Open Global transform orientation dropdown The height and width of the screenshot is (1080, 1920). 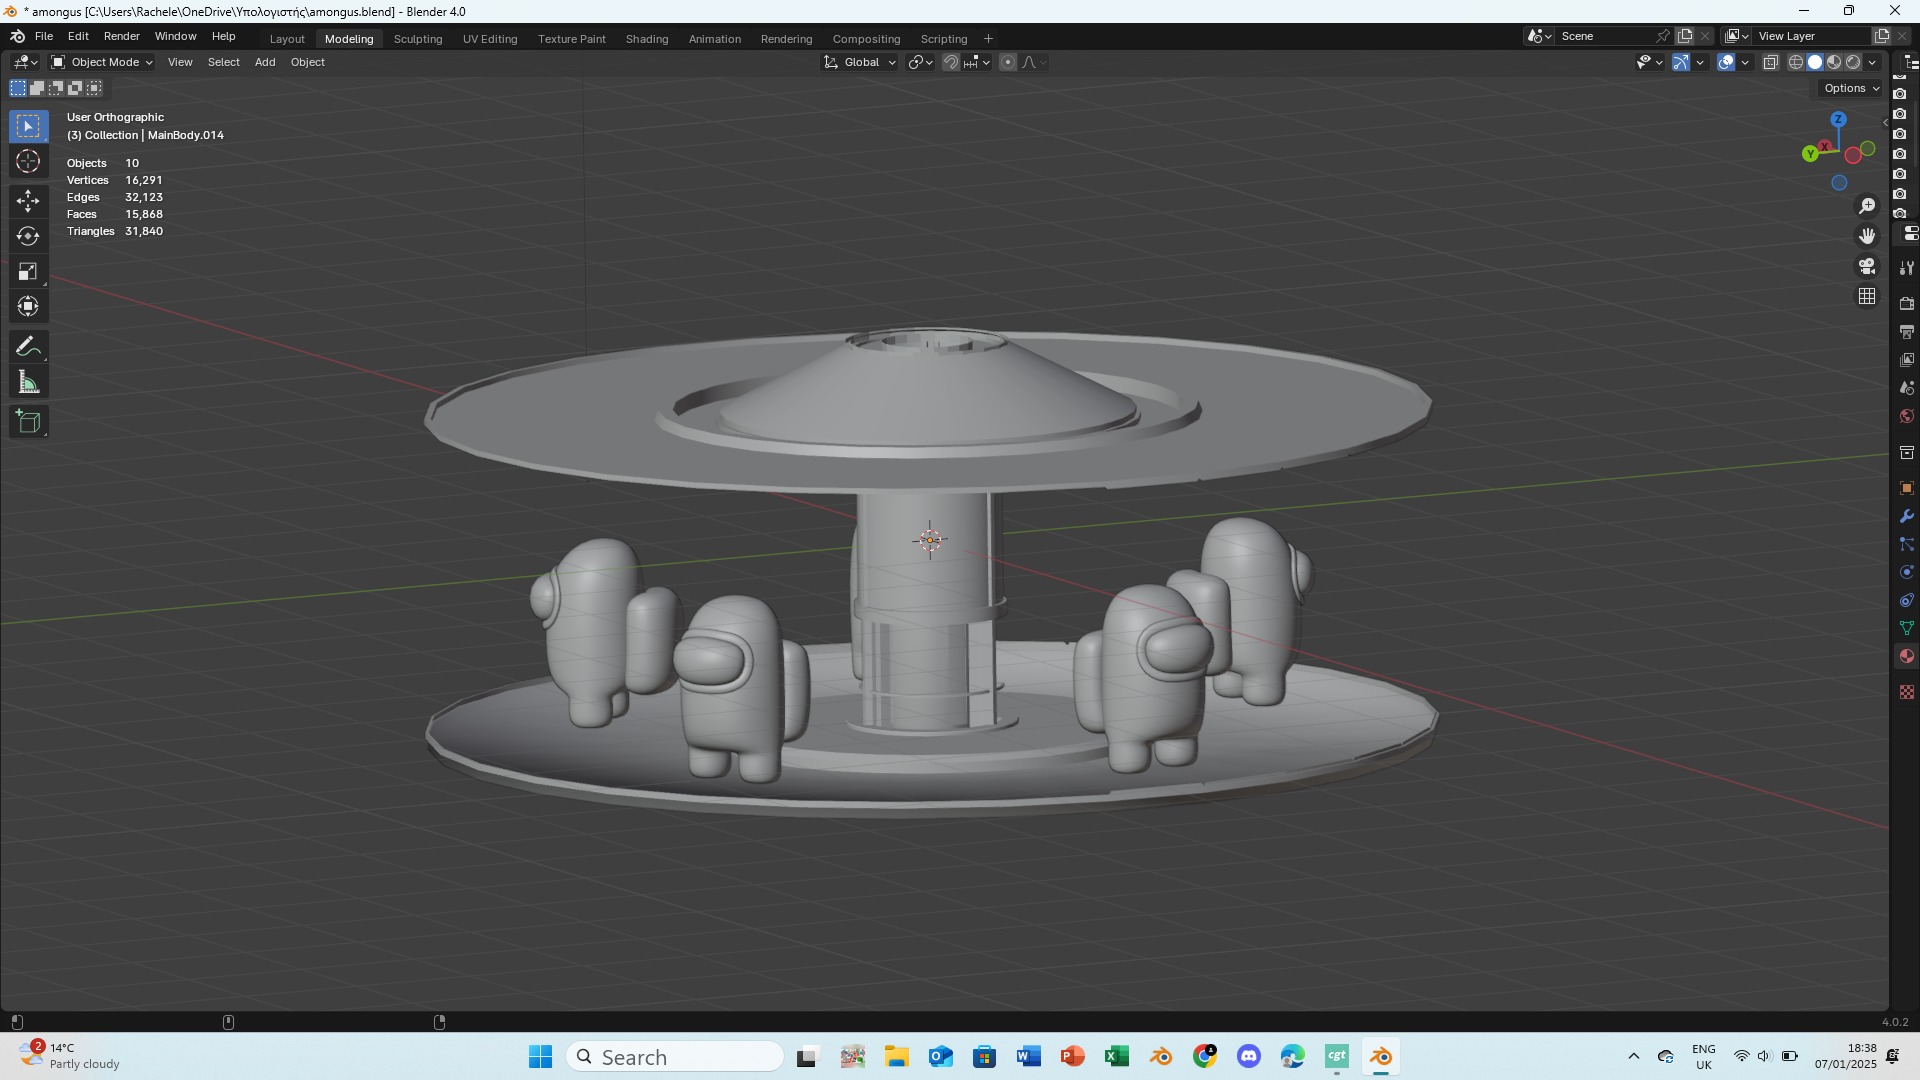pos(860,62)
